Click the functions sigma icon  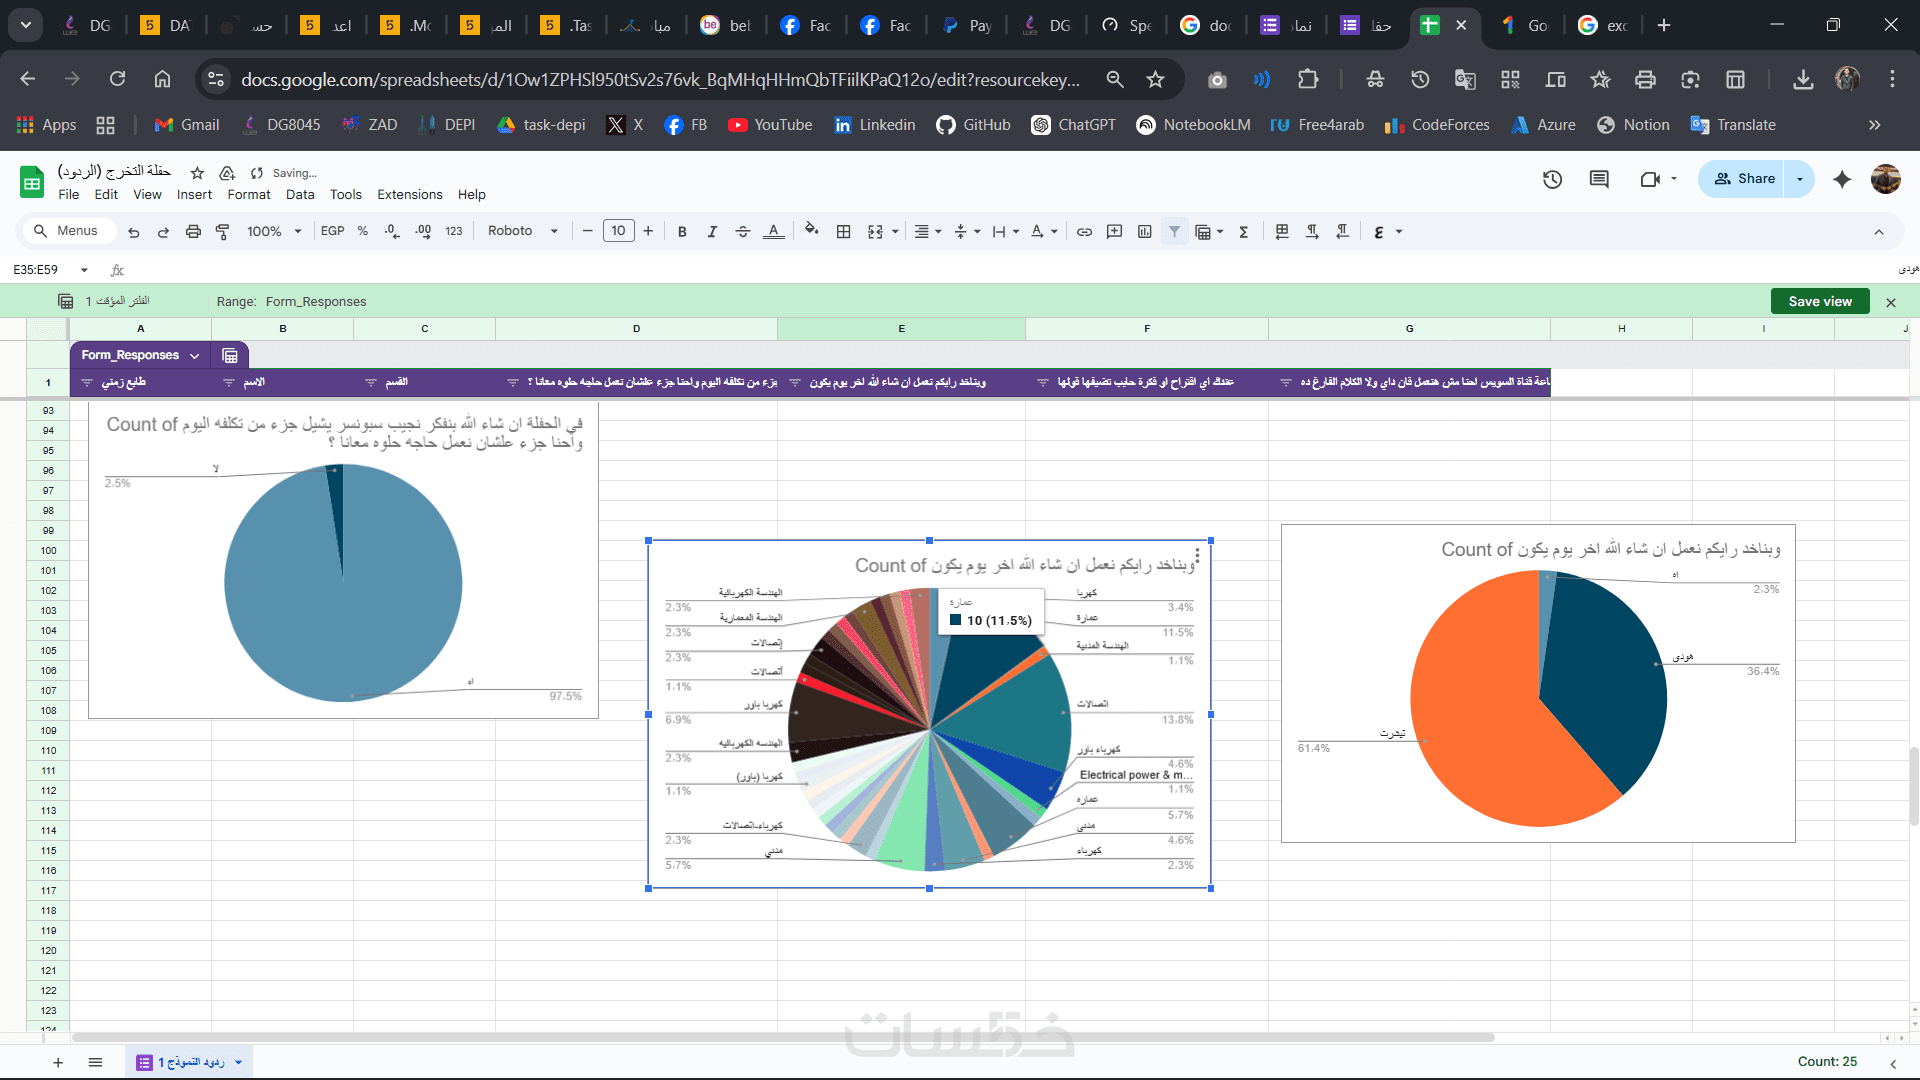pos(1244,232)
